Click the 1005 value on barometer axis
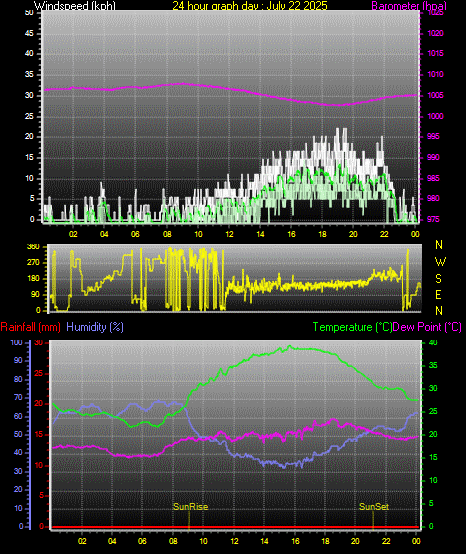This screenshot has height=554, width=466. [x=435, y=95]
